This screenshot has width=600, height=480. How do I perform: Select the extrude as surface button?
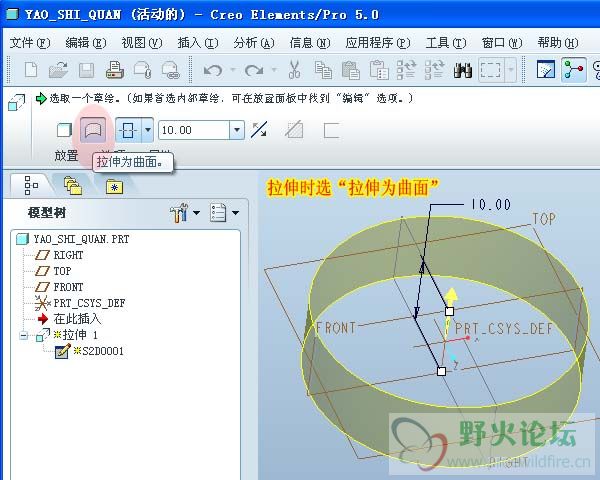click(x=93, y=130)
